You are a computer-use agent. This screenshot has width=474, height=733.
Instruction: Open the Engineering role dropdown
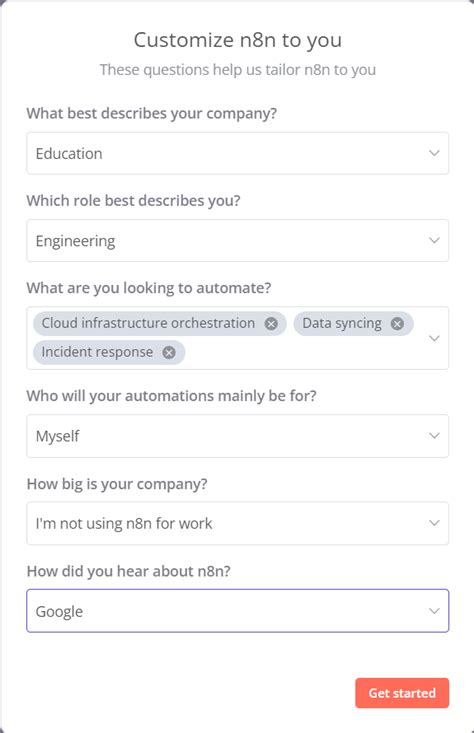(x=237, y=240)
